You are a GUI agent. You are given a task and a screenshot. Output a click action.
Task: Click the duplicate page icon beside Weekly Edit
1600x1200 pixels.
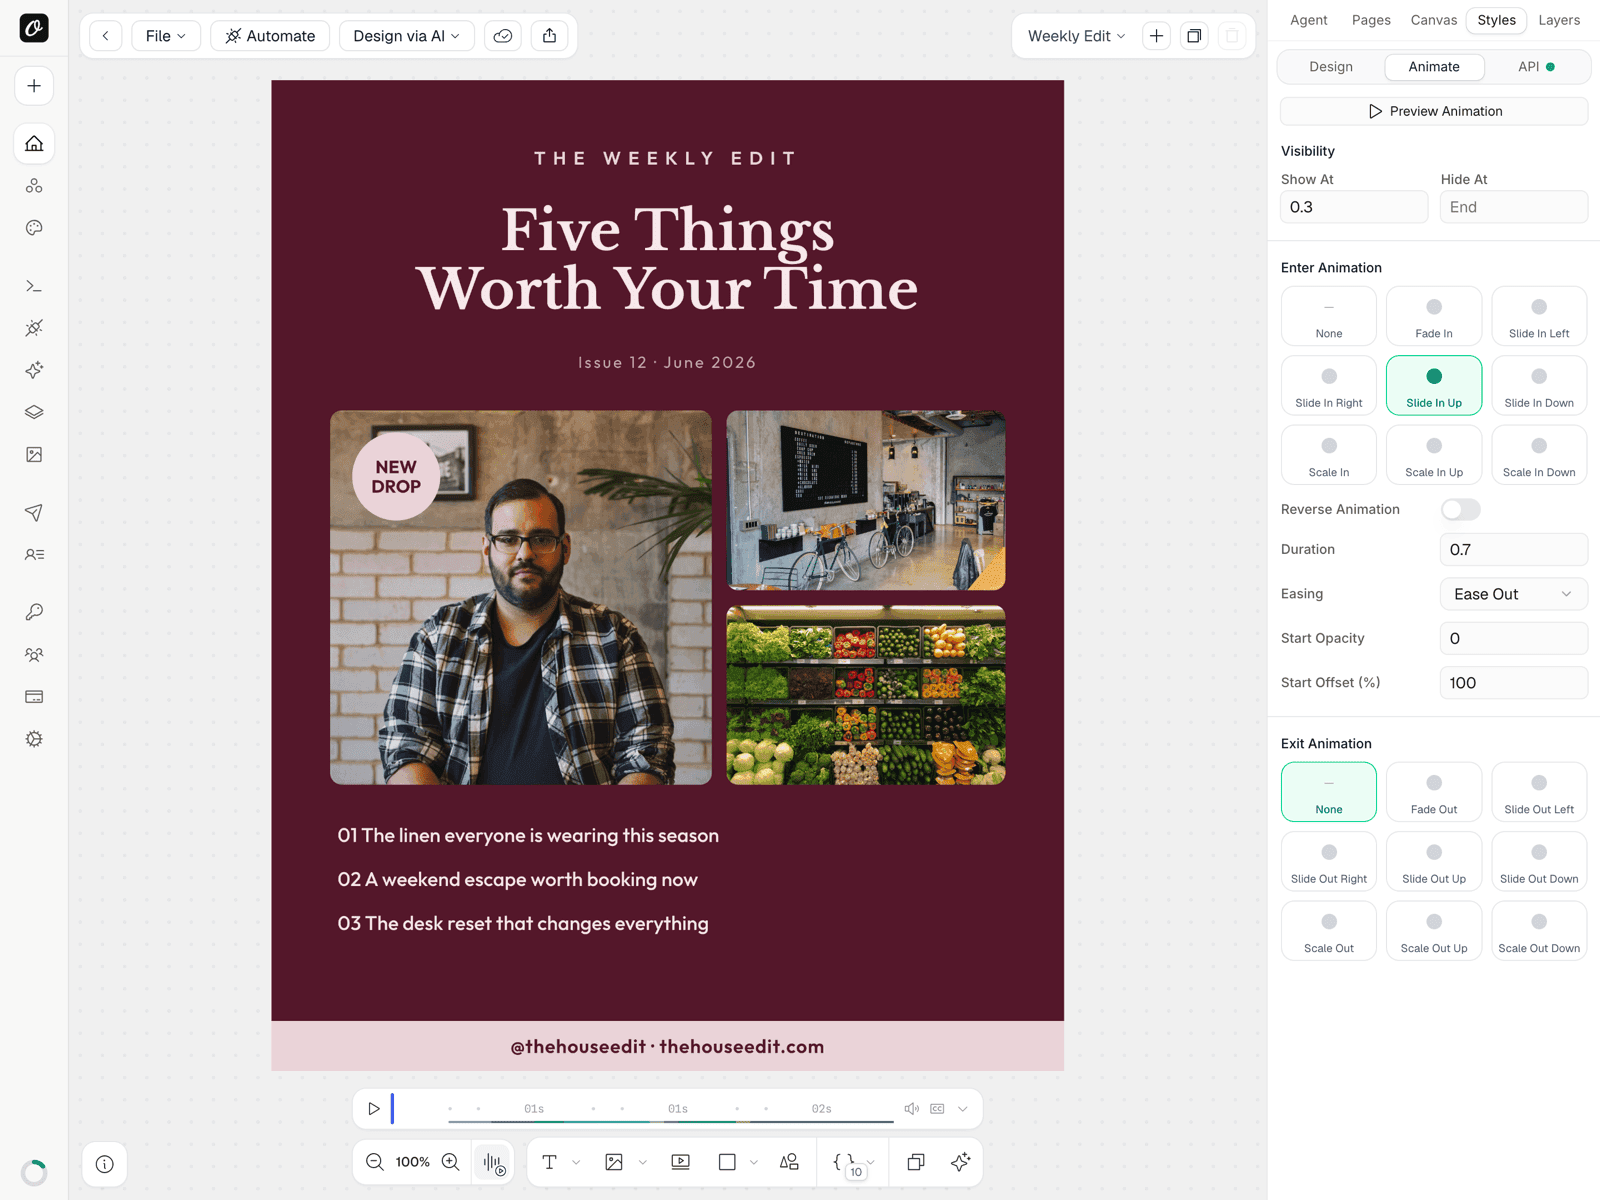click(1194, 36)
